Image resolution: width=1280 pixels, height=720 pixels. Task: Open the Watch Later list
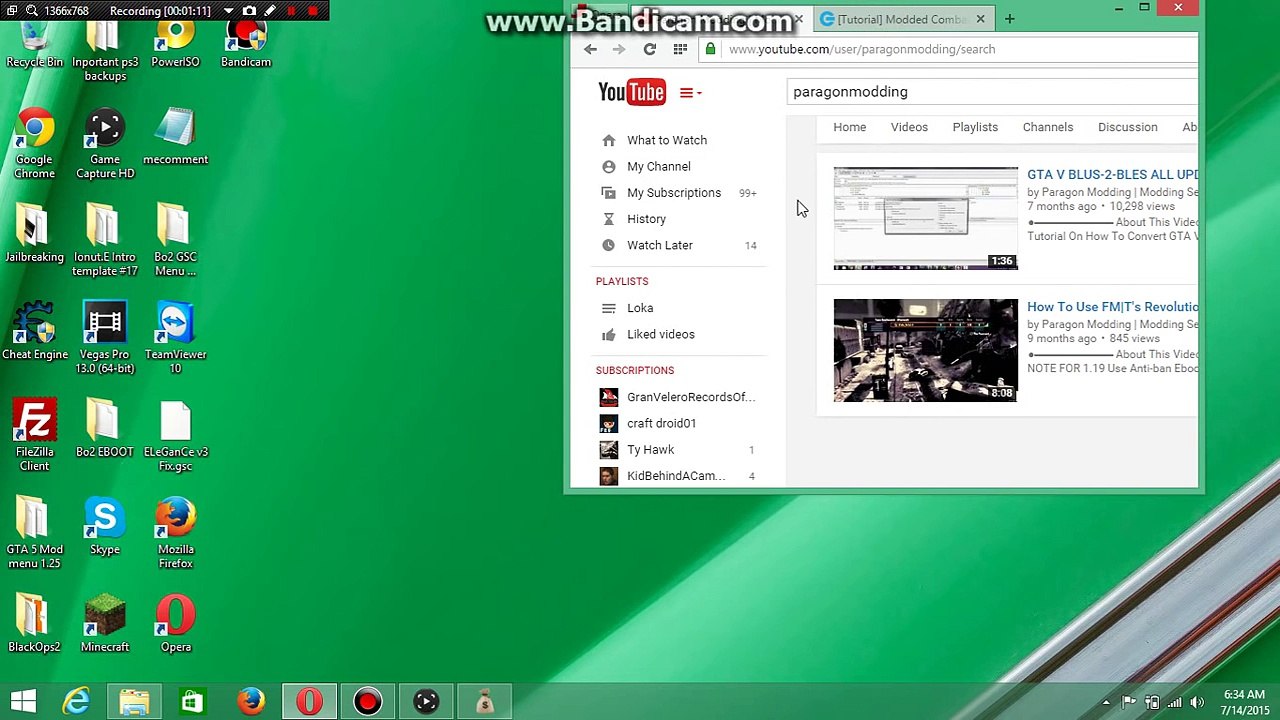point(660,245)
